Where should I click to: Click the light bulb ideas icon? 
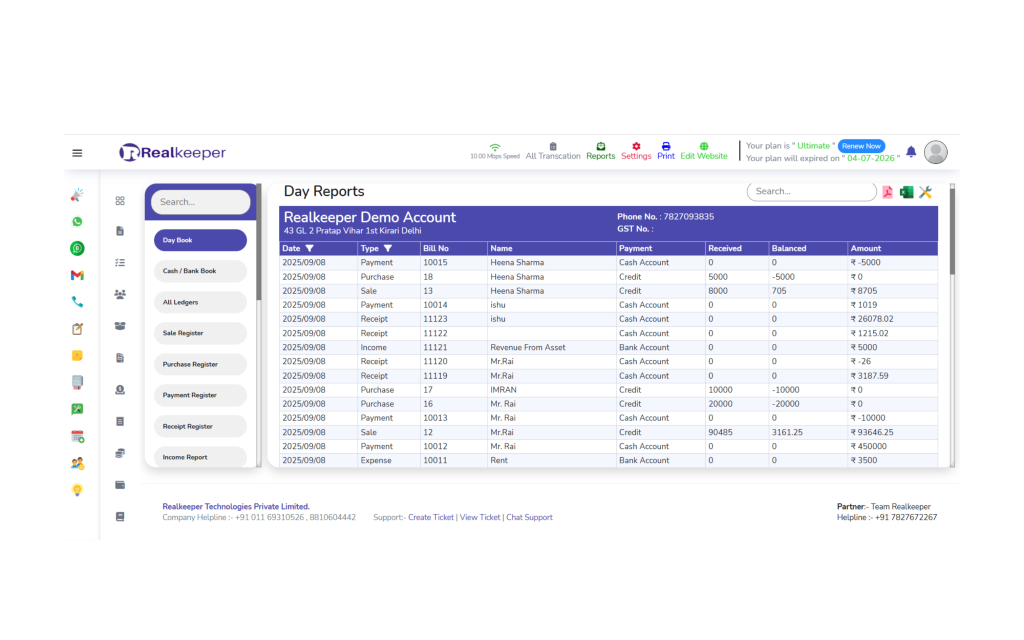[x=77, y=490]
